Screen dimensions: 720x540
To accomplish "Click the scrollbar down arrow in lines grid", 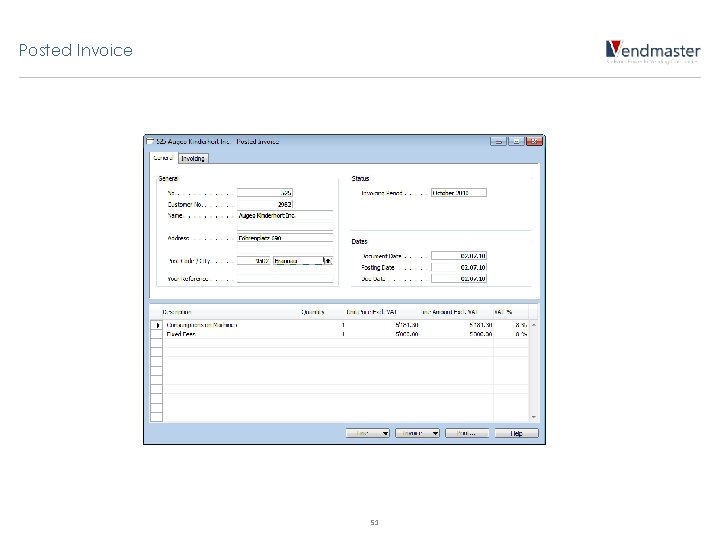I will 534,417.
